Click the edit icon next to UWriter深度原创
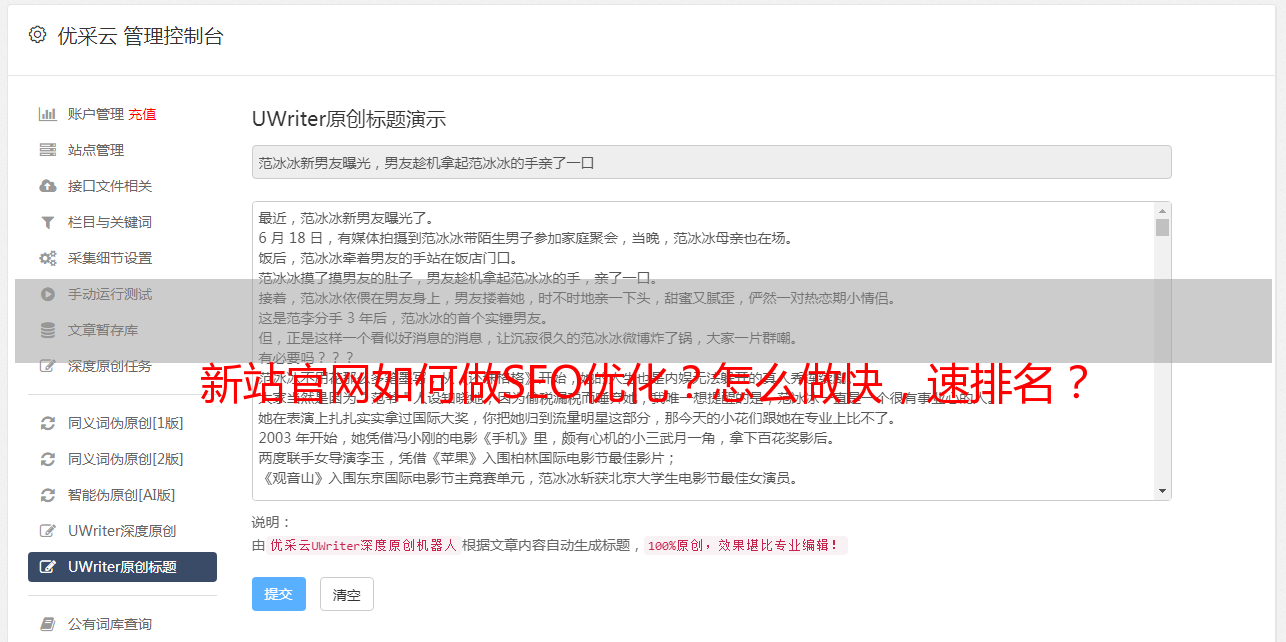This screenshot has width=1286, height=642. [x=47, y=531]
